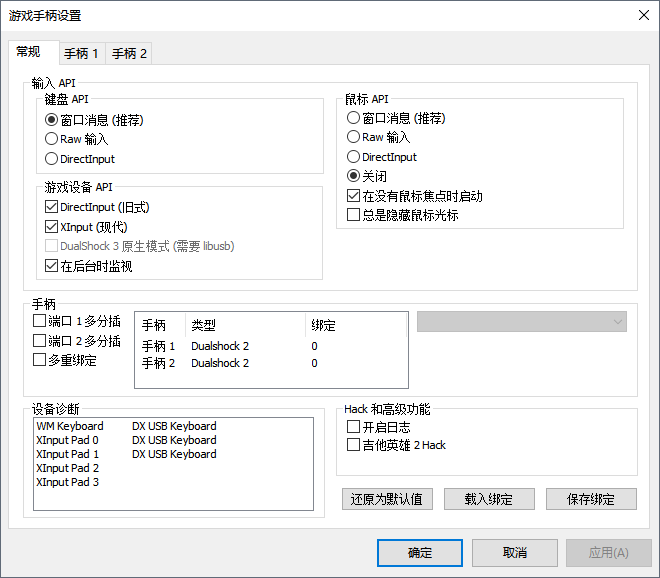Click 保存绑定 button

(591, 499)
